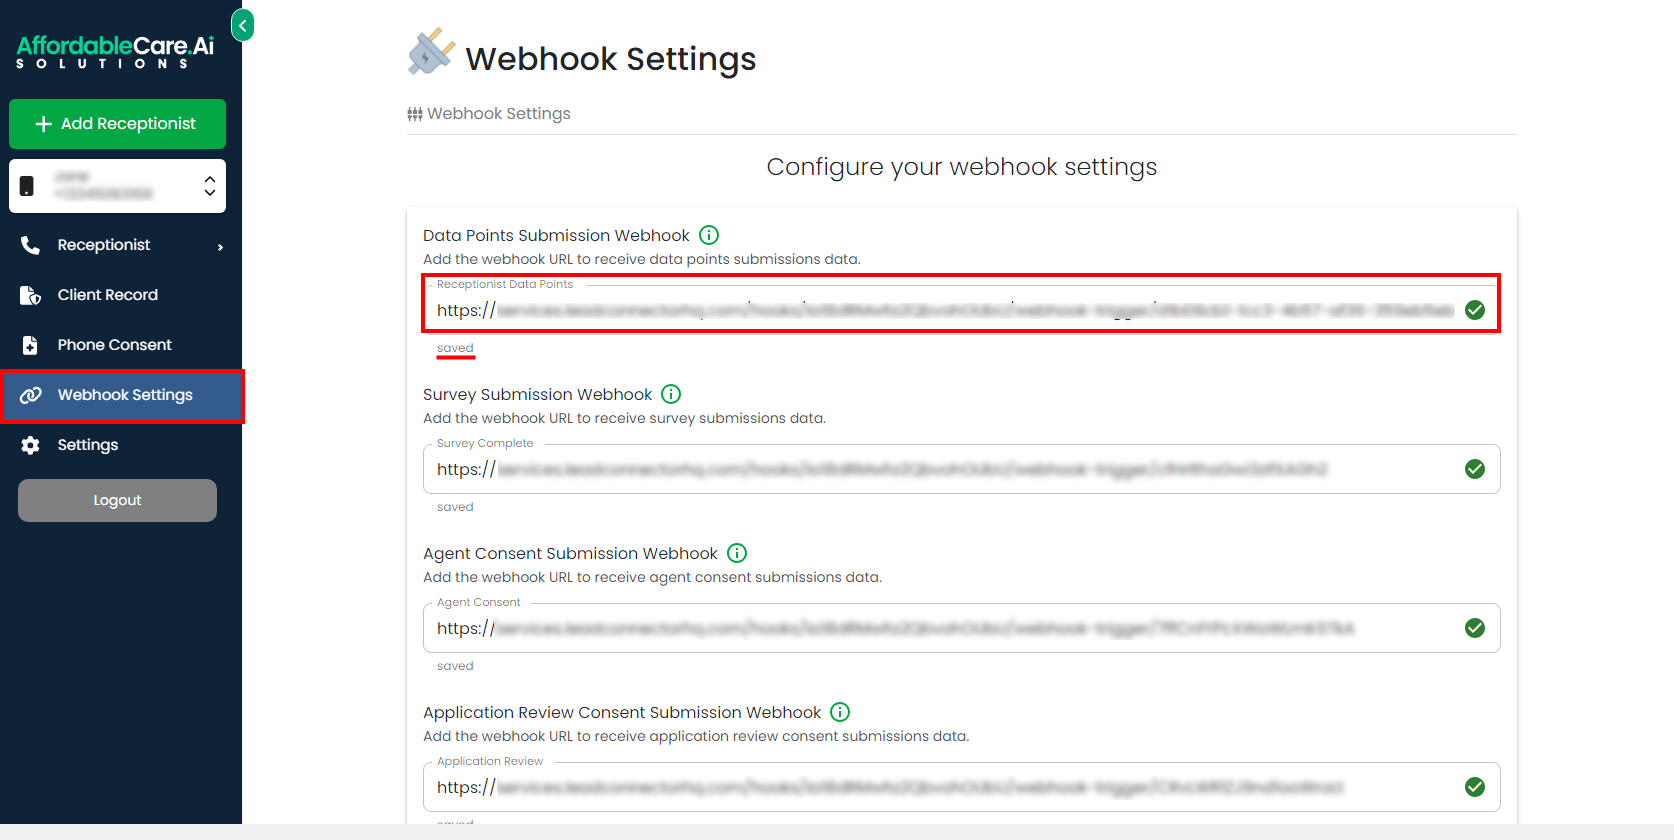
Task: Expand the Receptionist submenu chevron
Action: pyautogui.click(x=222, y=246)
